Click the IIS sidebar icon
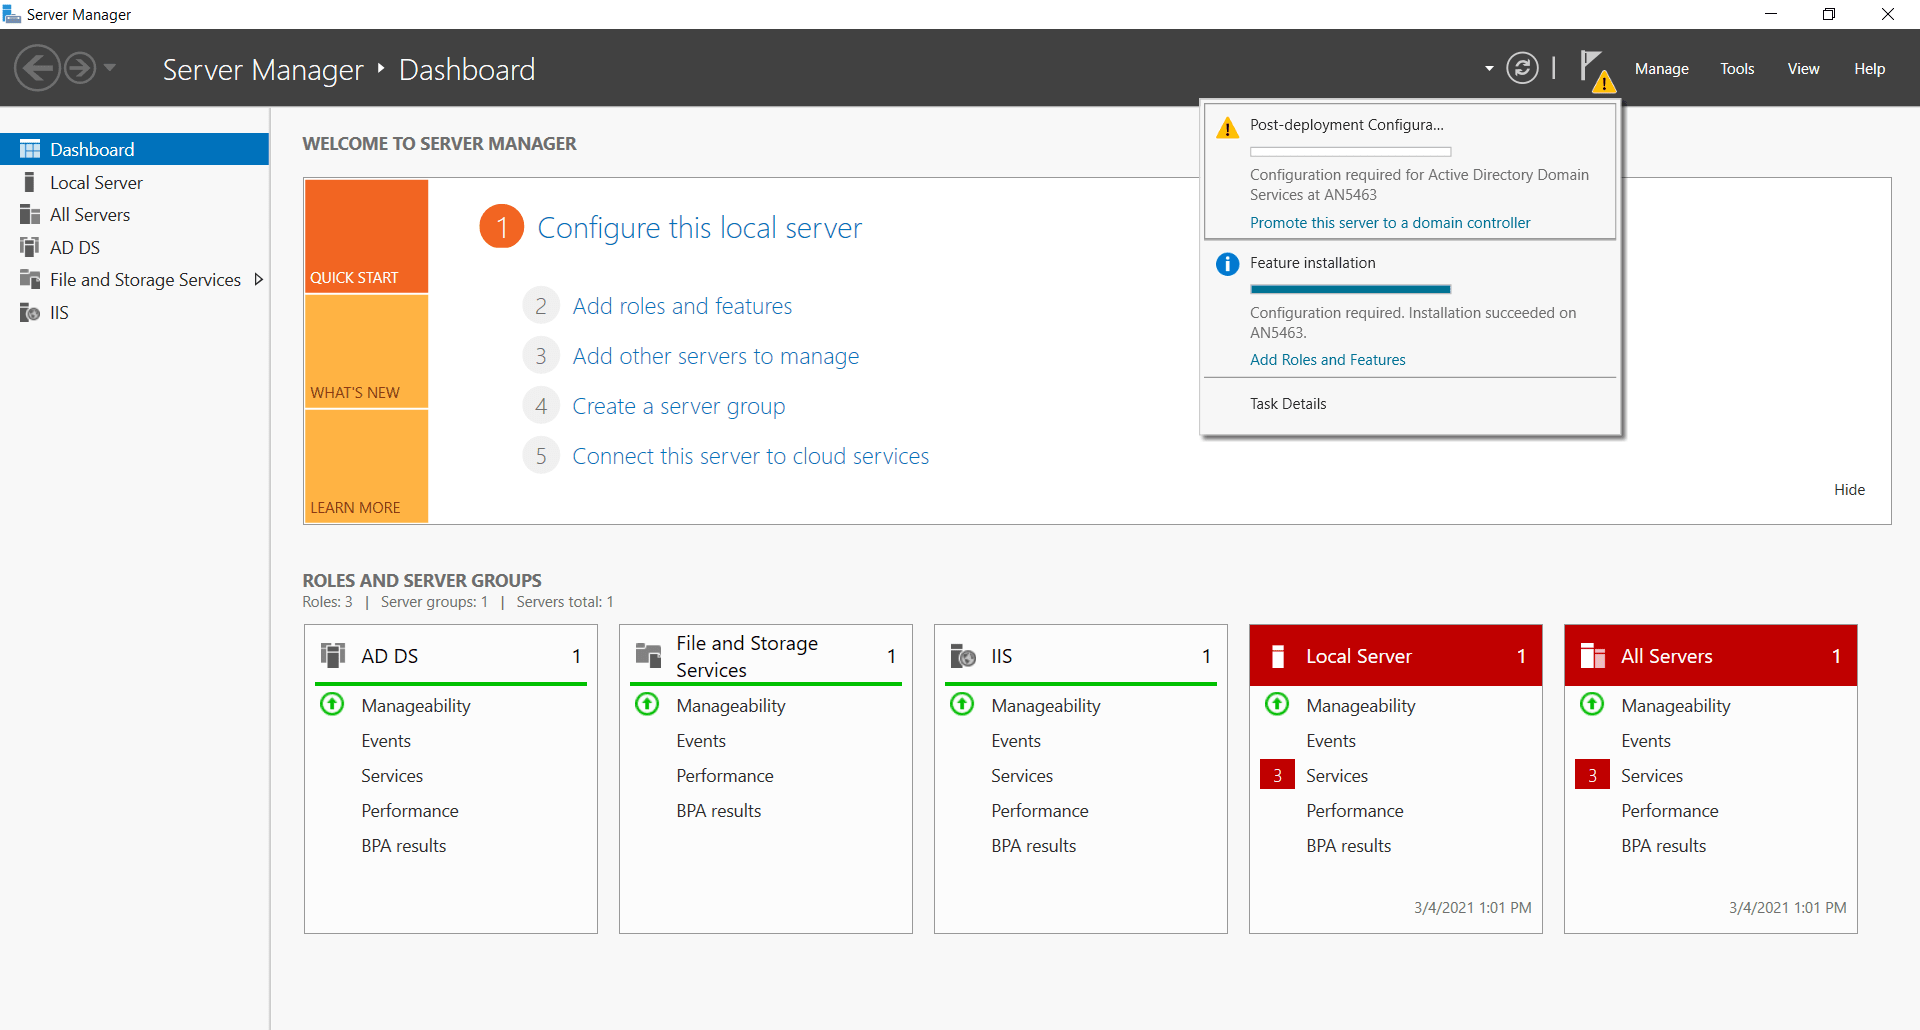The image size is (1920, 1030). [30, 312]
